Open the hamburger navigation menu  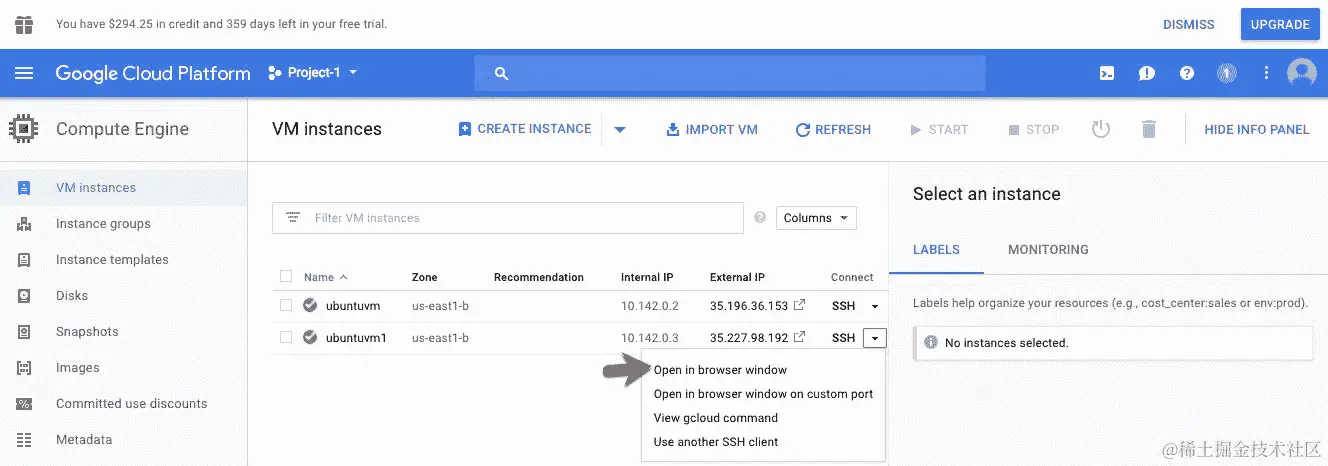point(24,73)
